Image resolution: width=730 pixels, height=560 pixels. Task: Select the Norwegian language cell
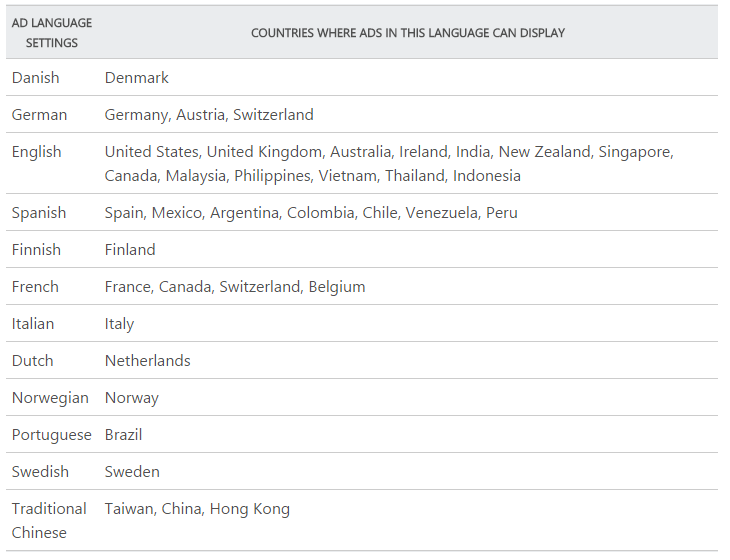[x=50, y=398]
